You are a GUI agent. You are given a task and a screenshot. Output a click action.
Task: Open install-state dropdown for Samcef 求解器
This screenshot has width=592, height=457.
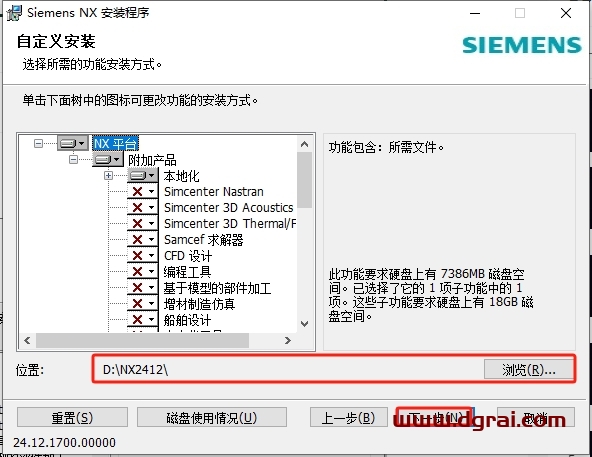coord(143,239)
